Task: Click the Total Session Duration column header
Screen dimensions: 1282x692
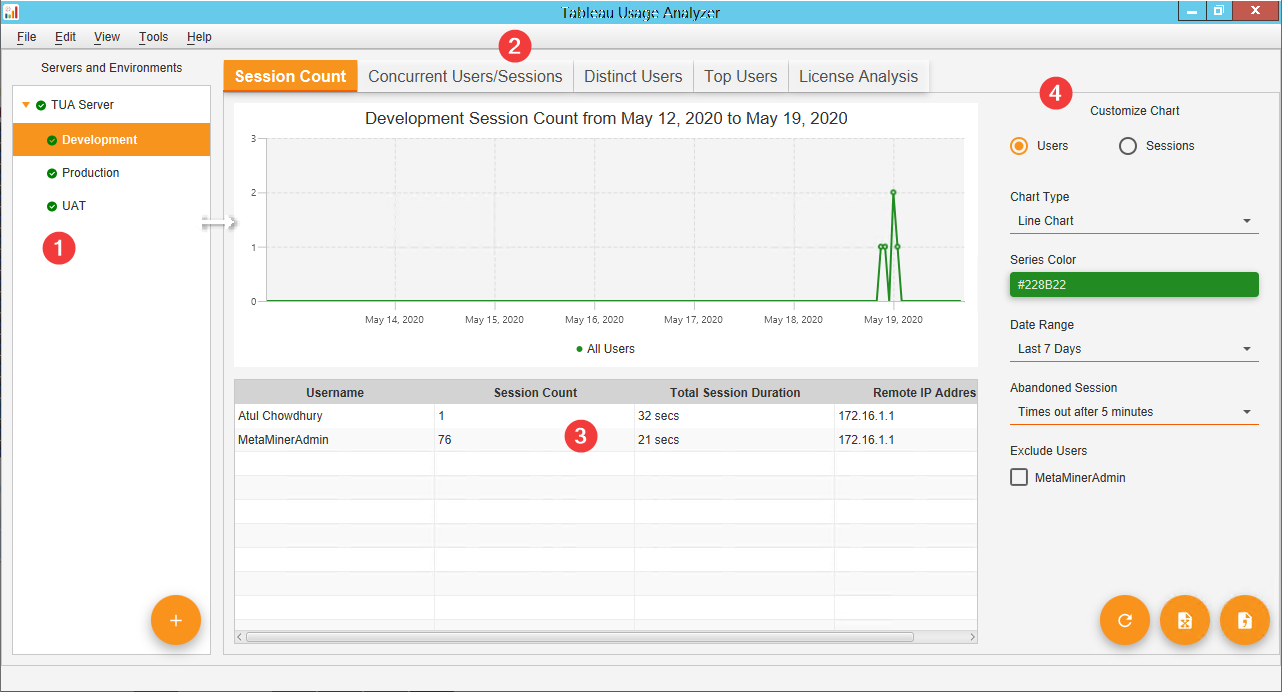Action: click(x=735, y=392)
